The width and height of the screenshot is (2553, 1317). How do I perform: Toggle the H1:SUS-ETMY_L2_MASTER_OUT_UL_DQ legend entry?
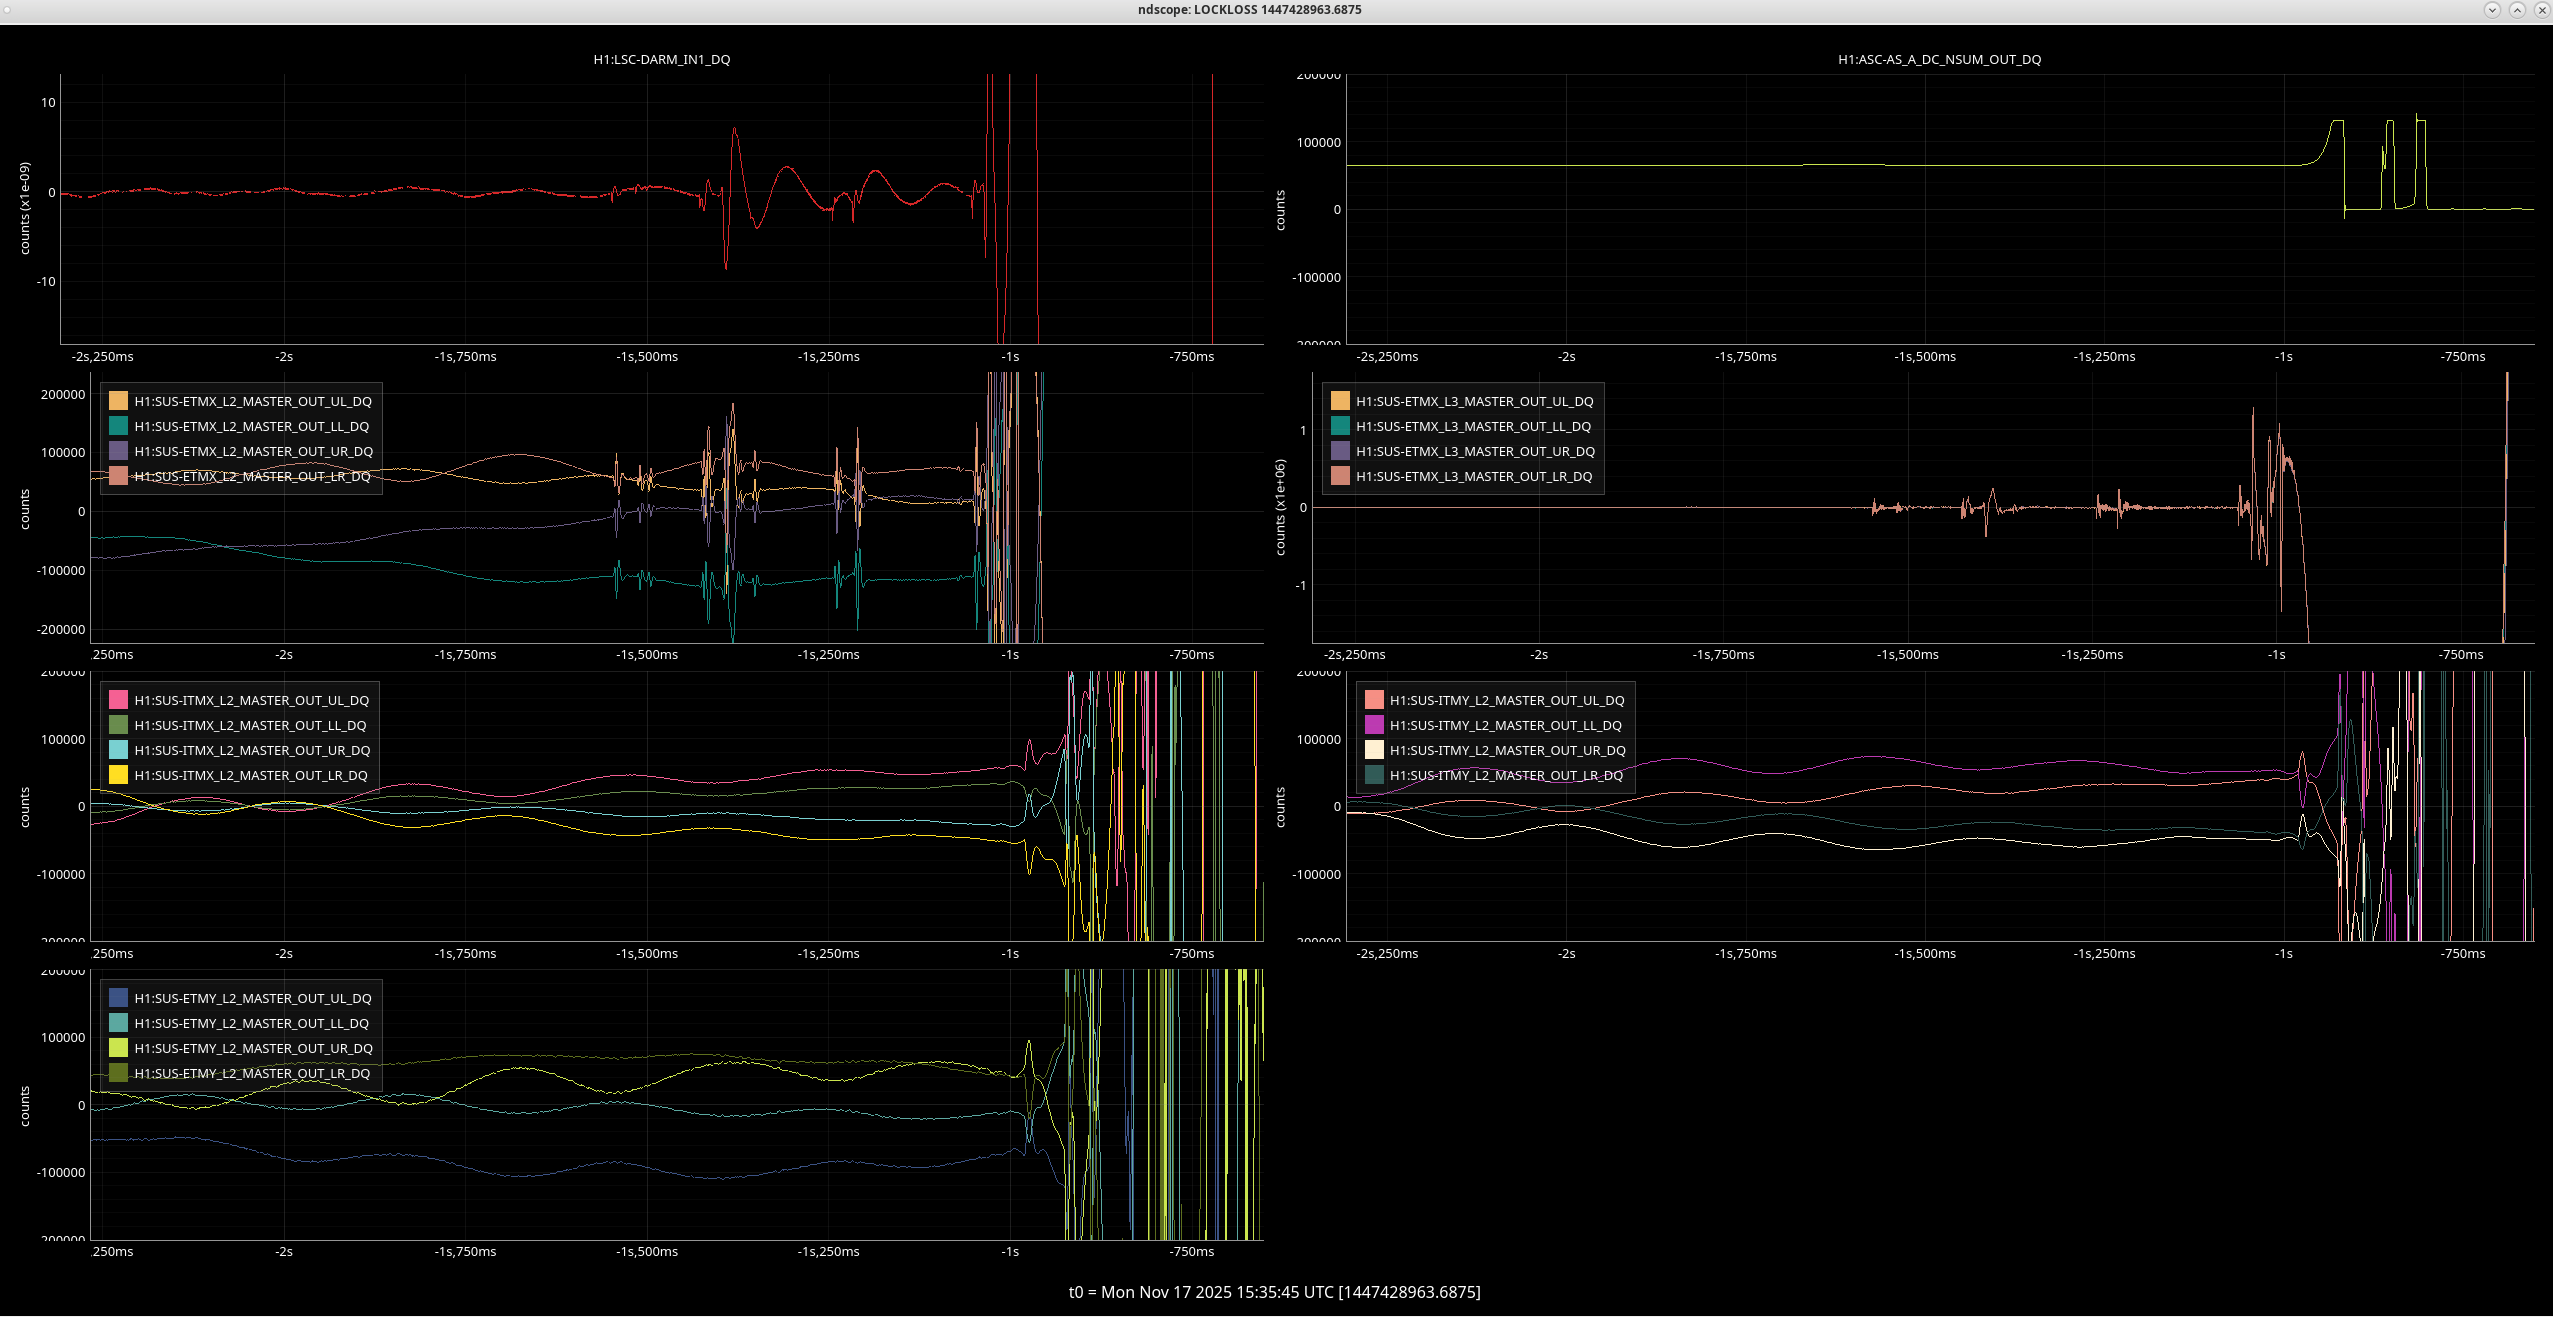(x=252, y=998)
